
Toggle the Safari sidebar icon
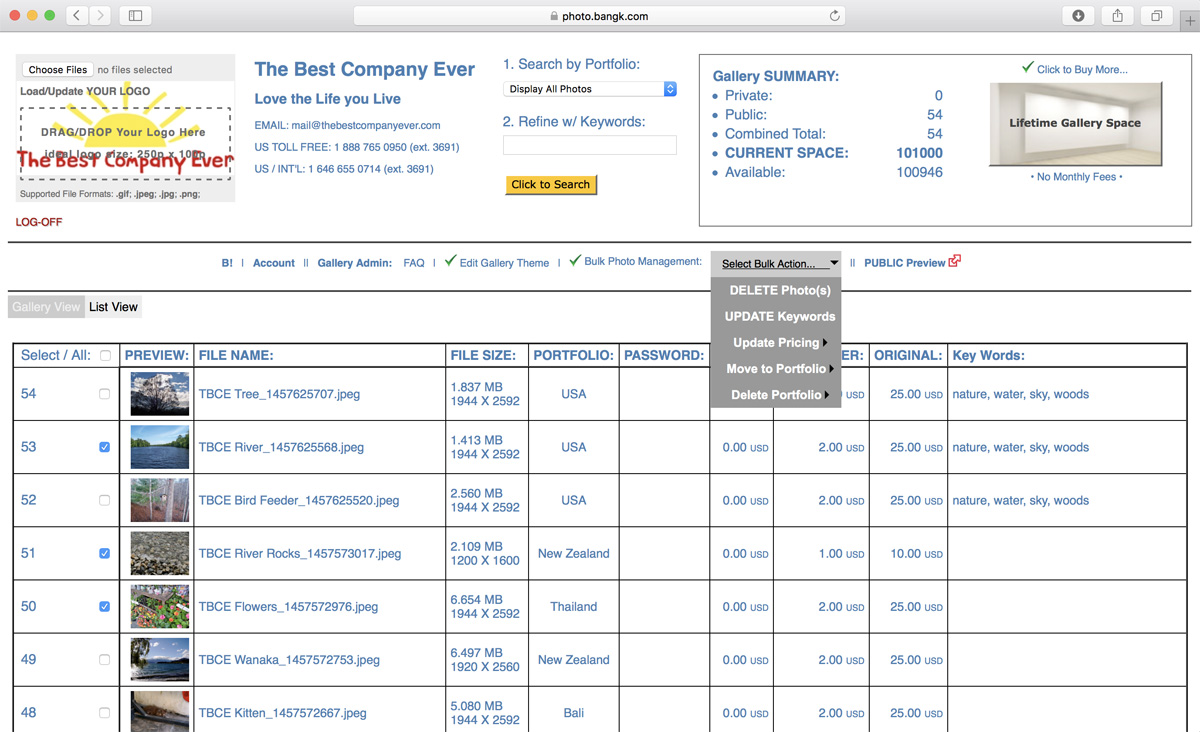(x=135, y=15)
